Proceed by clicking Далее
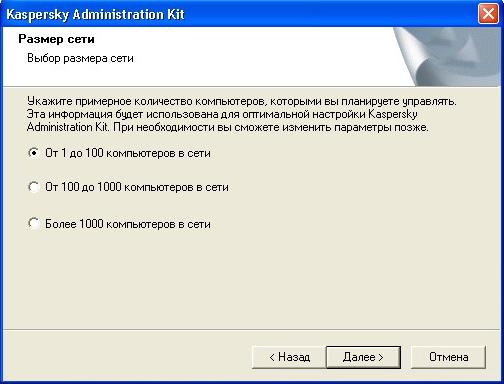The width and height of the screenshot is (504, 384). [363, 357]
